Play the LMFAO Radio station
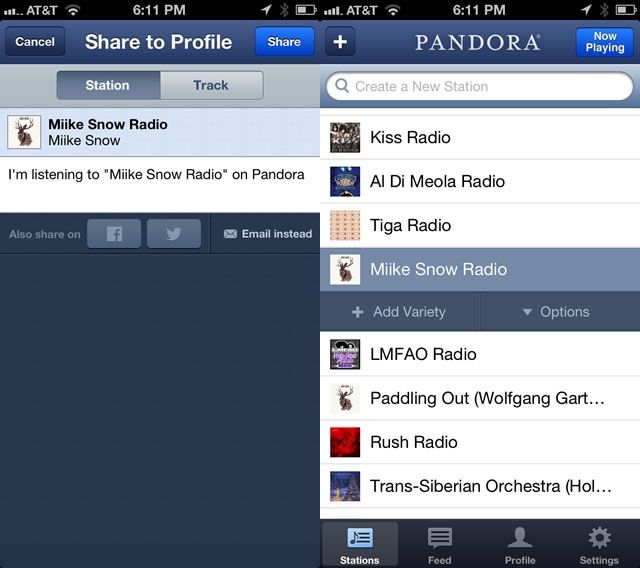Viewport: 640px width, 568px height. click(x=480, y=354)
